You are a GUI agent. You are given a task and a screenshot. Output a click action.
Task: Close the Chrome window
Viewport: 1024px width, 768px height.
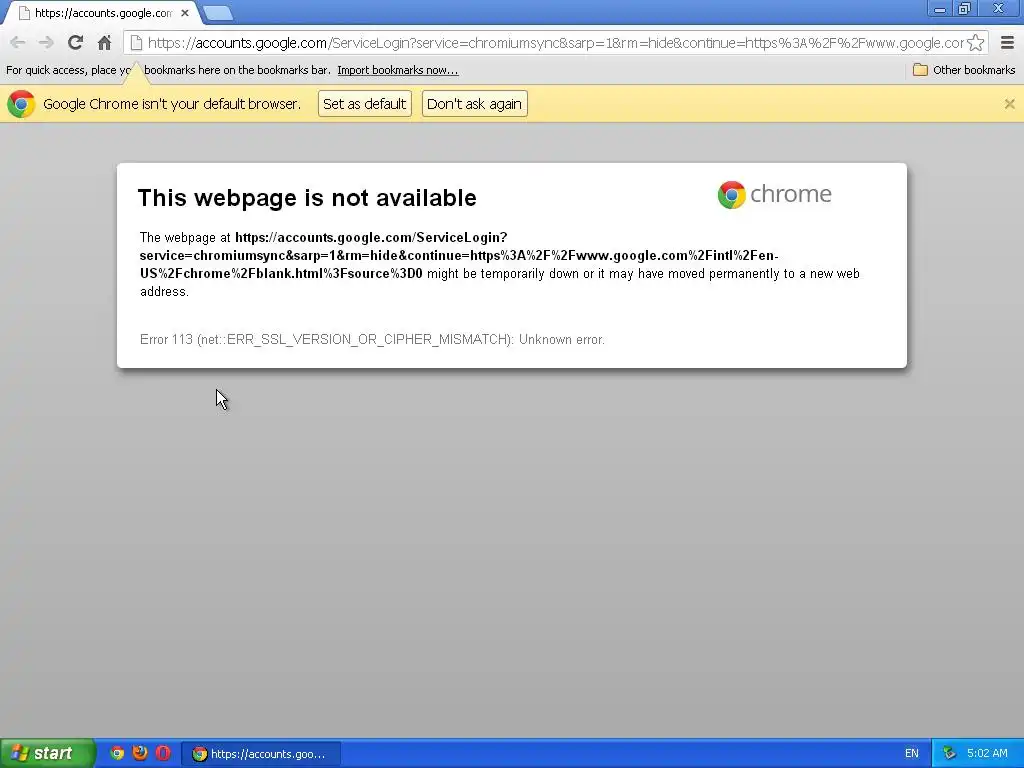[x=999, y=9]
